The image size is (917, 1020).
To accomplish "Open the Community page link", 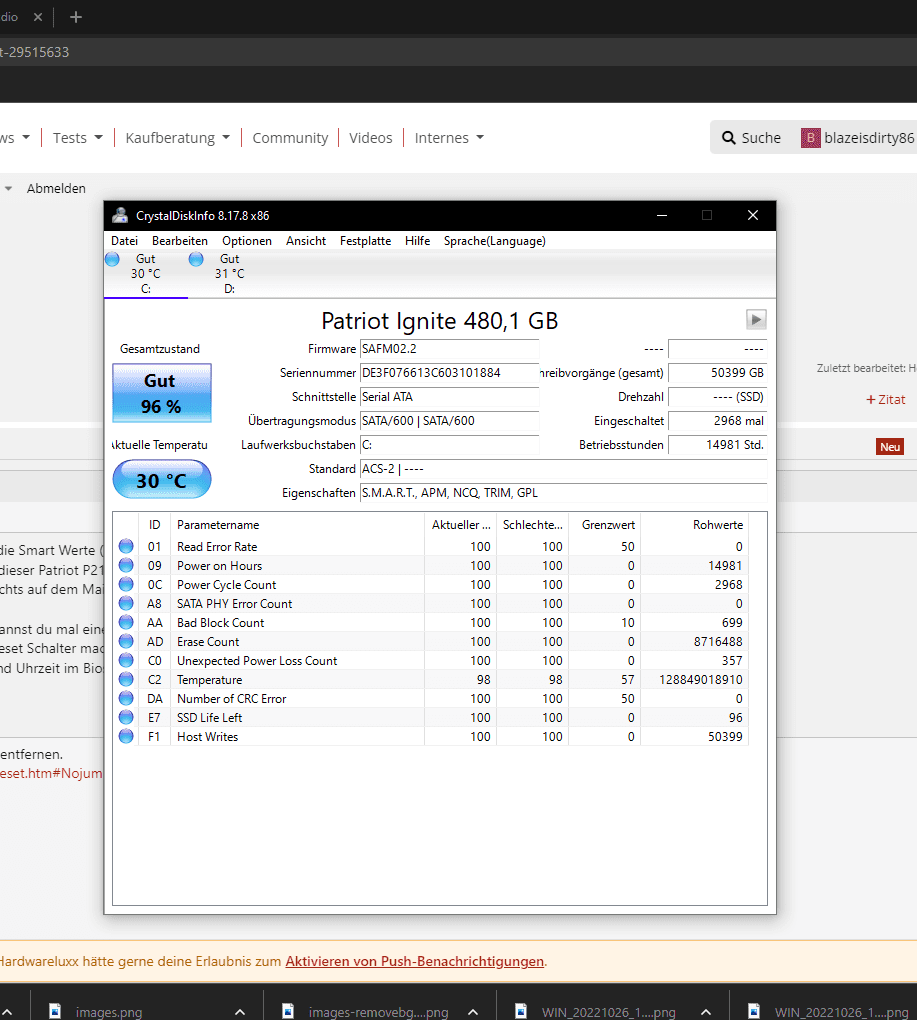I will coord(290,138).
